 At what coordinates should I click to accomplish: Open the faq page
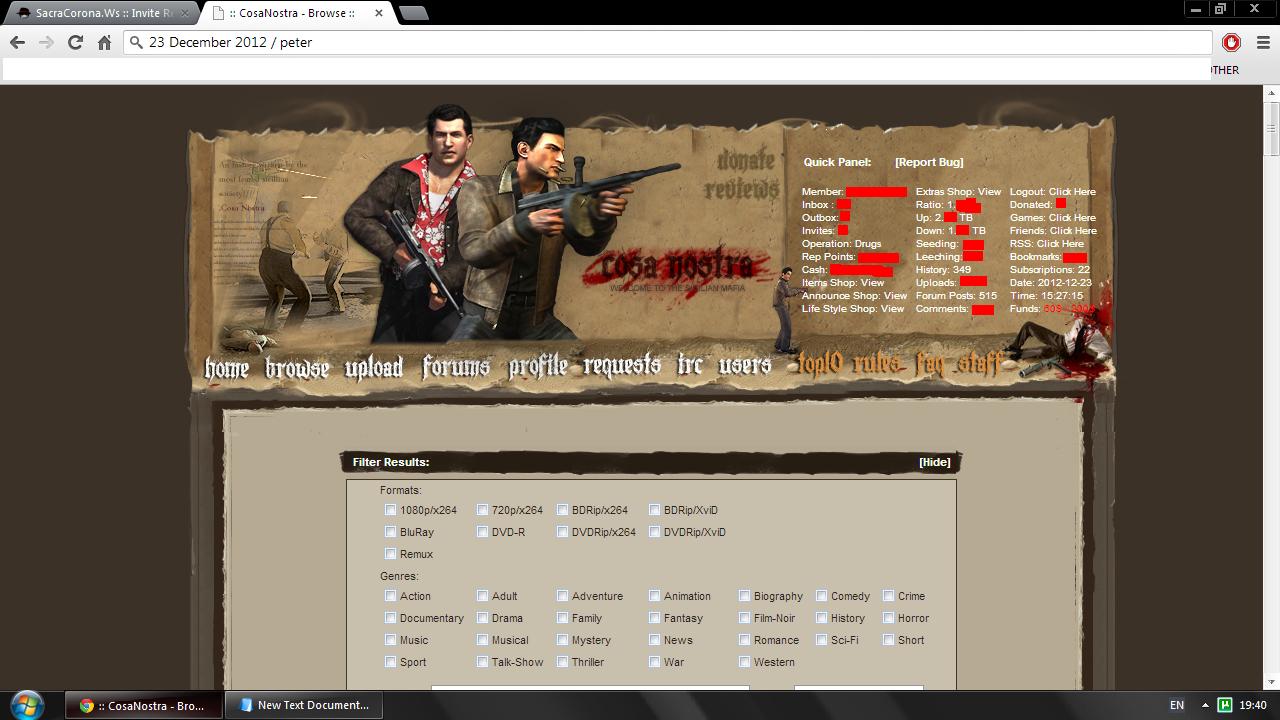pyautogui.click(x=929, y=365)
